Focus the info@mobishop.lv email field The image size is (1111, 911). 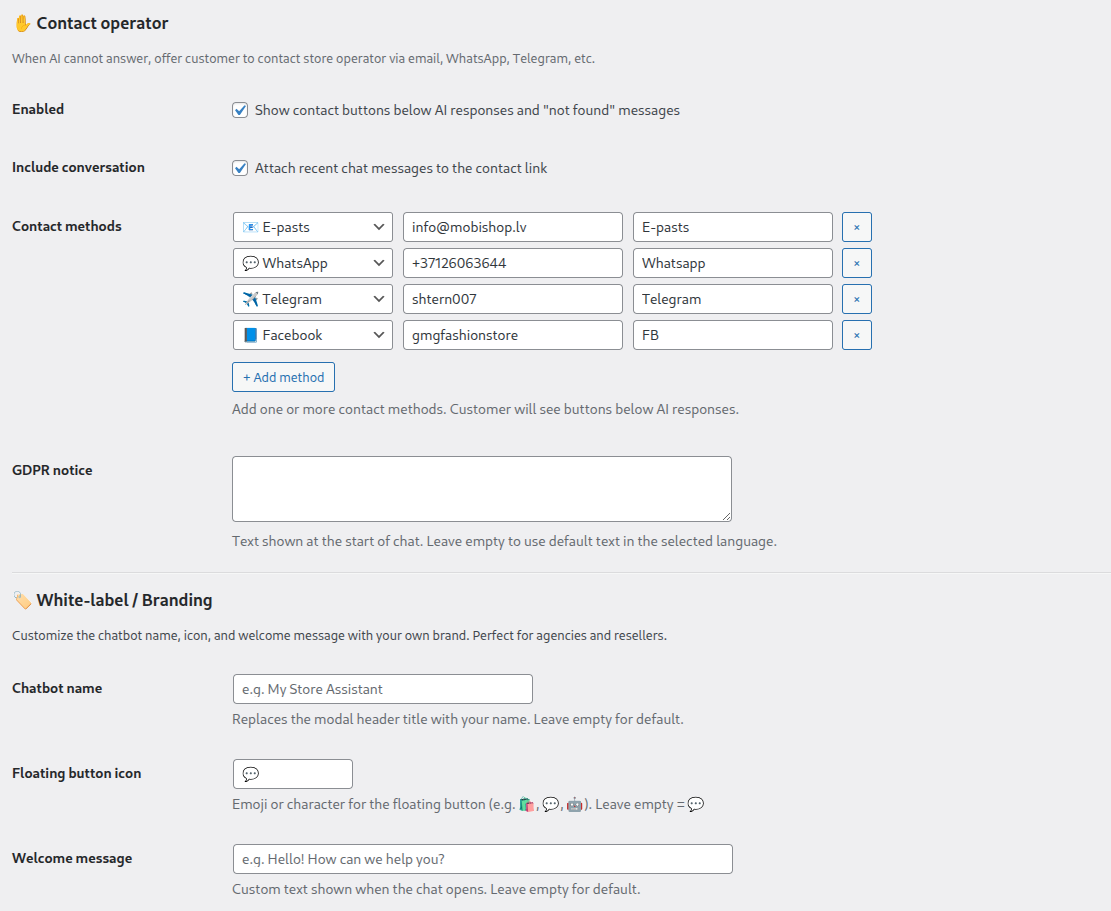point(512,227)
